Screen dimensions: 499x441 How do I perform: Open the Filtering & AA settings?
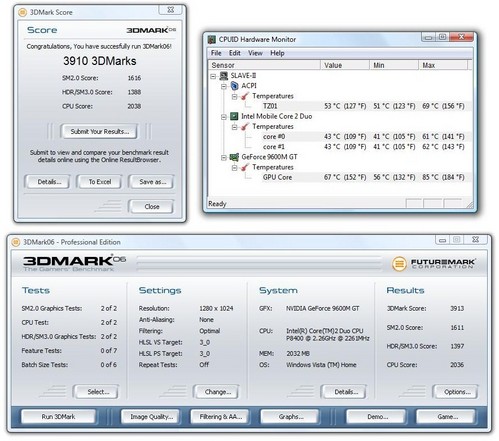[220, 417]
